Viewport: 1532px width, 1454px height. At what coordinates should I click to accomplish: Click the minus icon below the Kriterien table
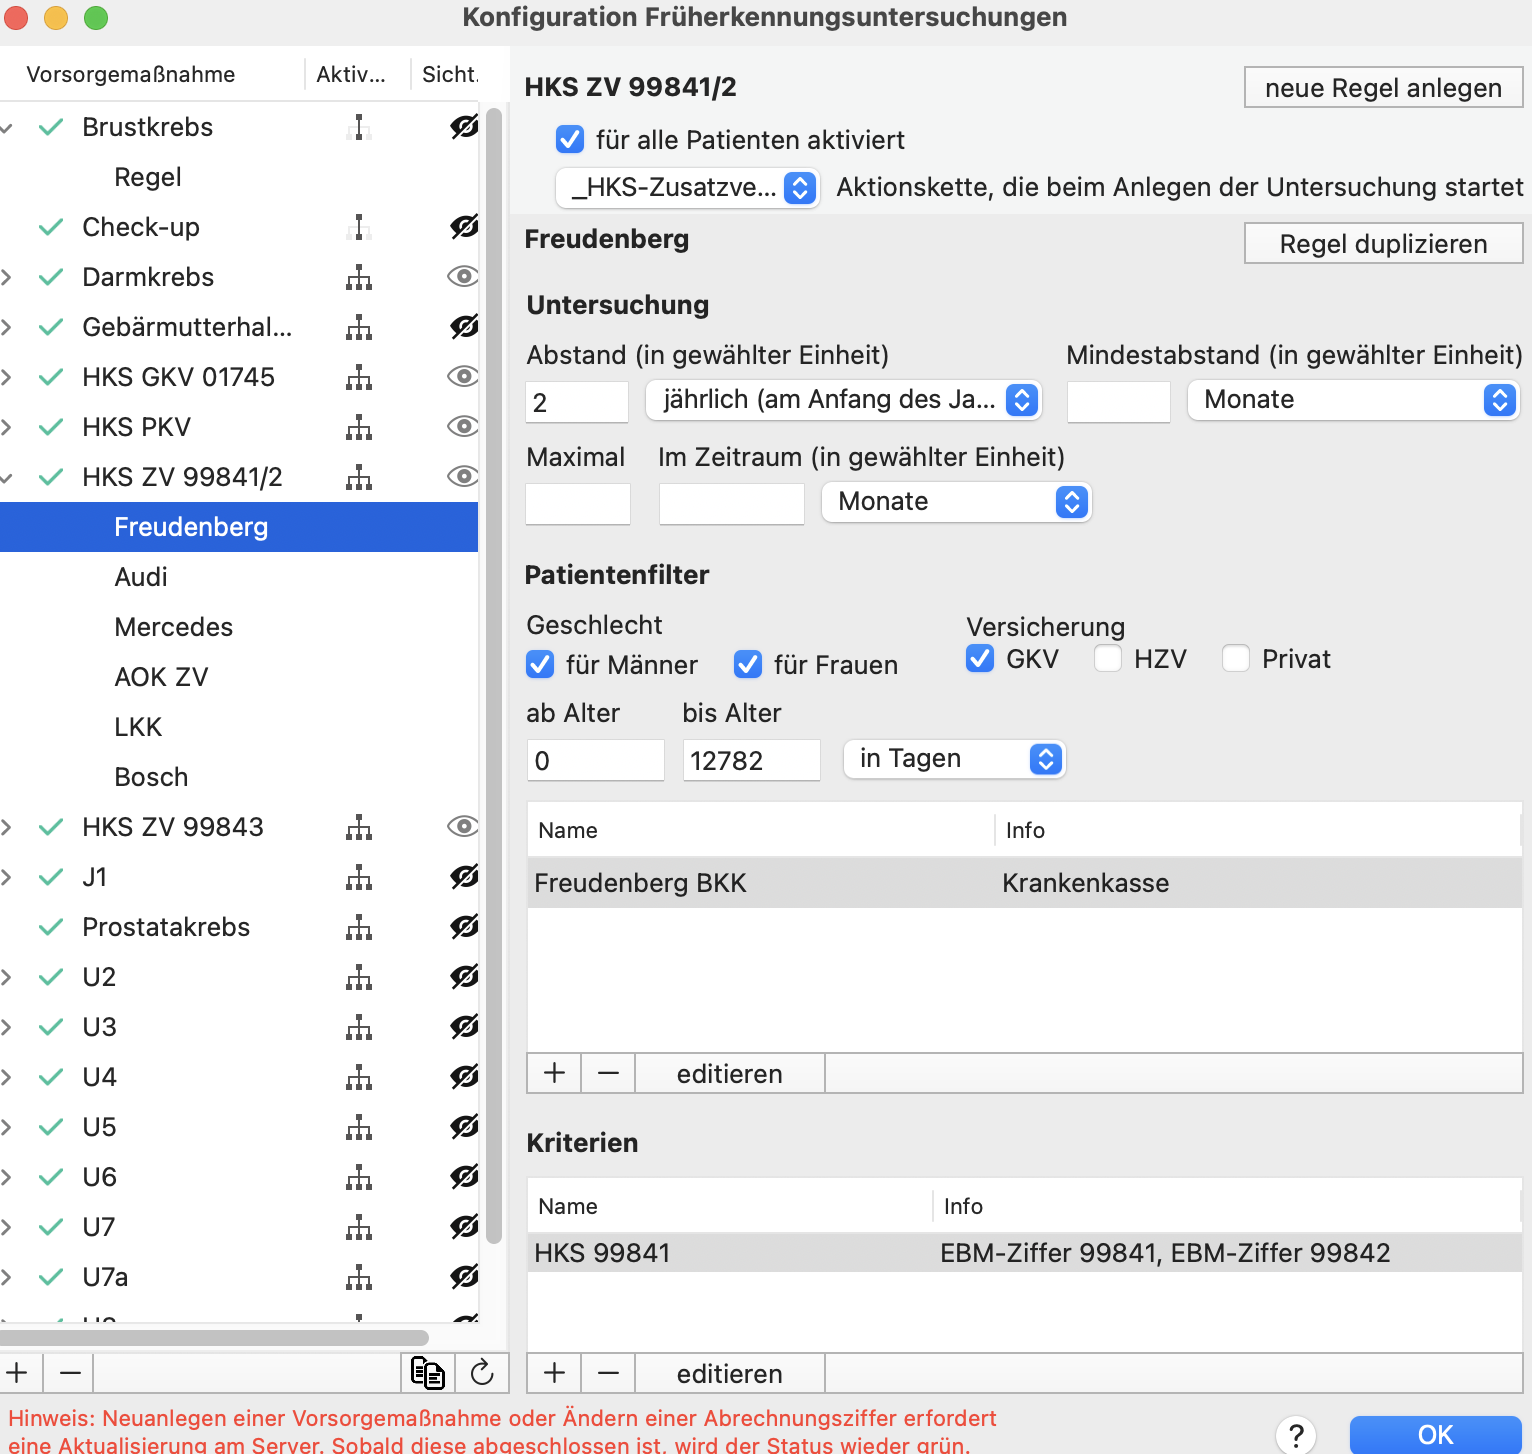pyautogui.click(x=608, y=1373)
